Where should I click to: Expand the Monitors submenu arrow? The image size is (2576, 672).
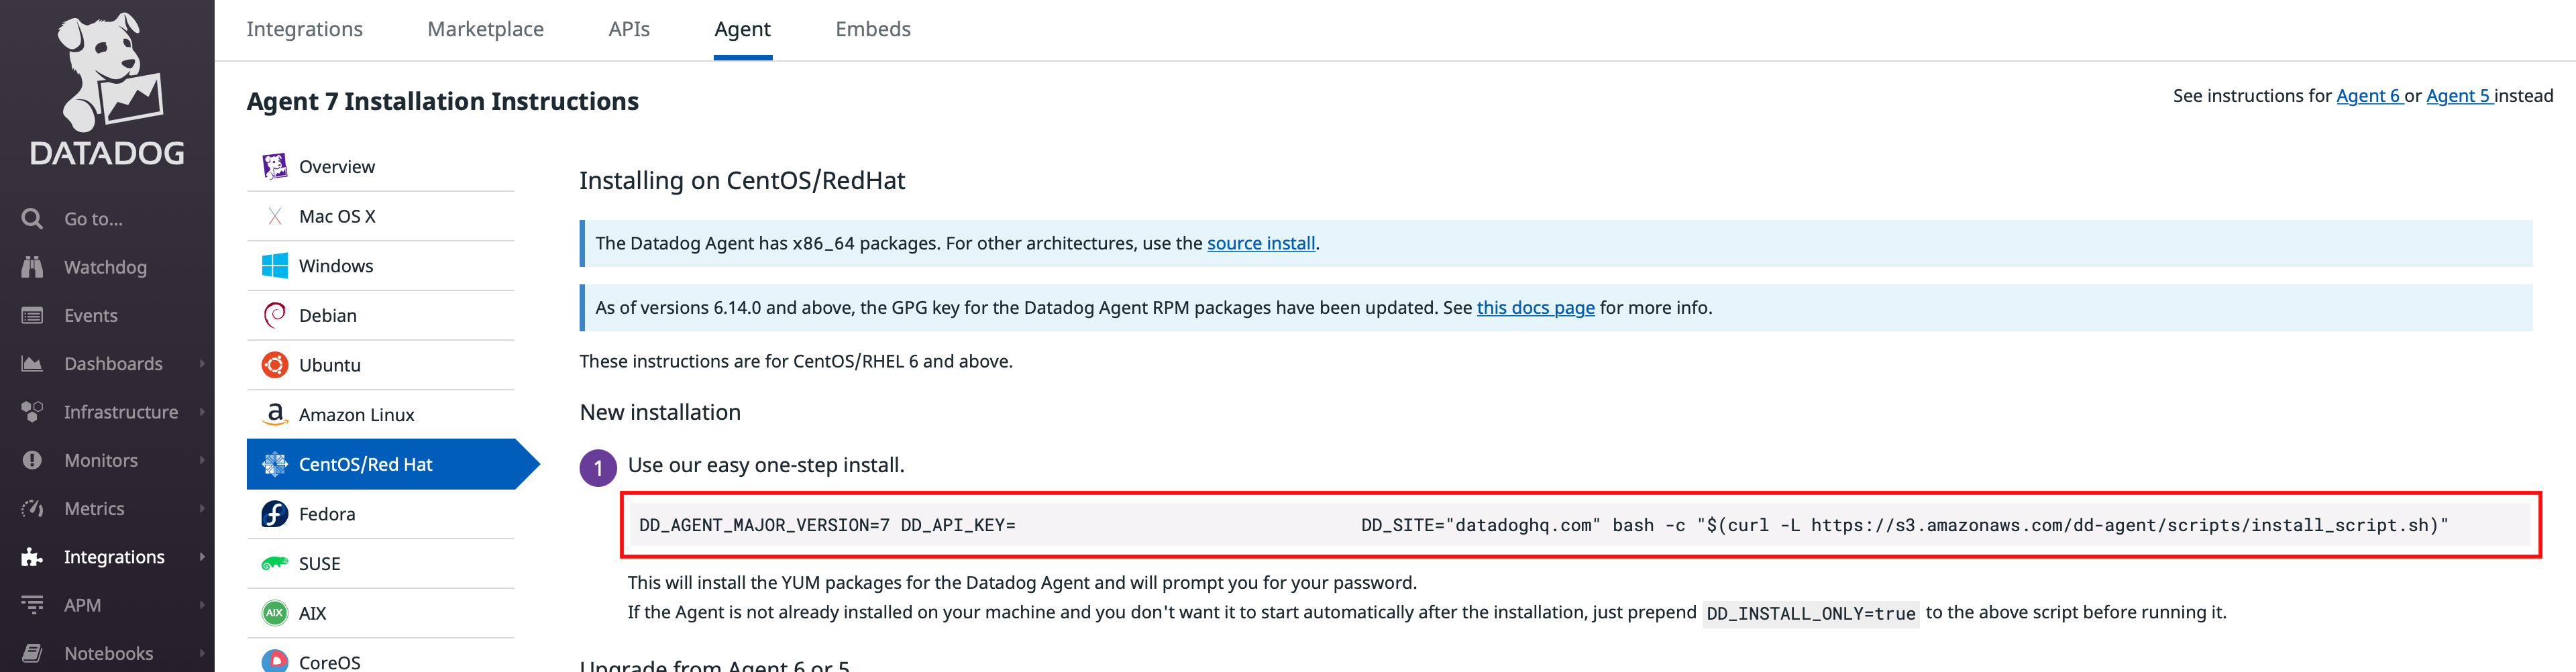coord(201,460)
